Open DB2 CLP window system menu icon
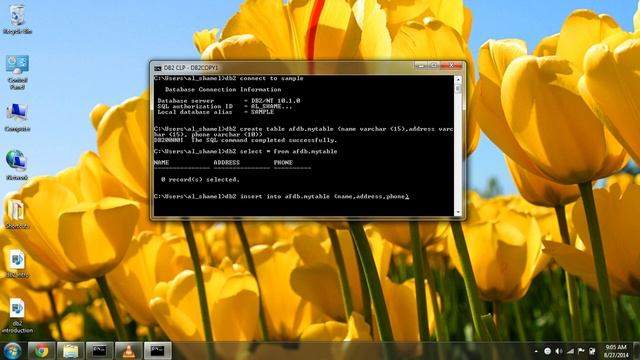This screenshot has width=640, height=360. [158, 67]
